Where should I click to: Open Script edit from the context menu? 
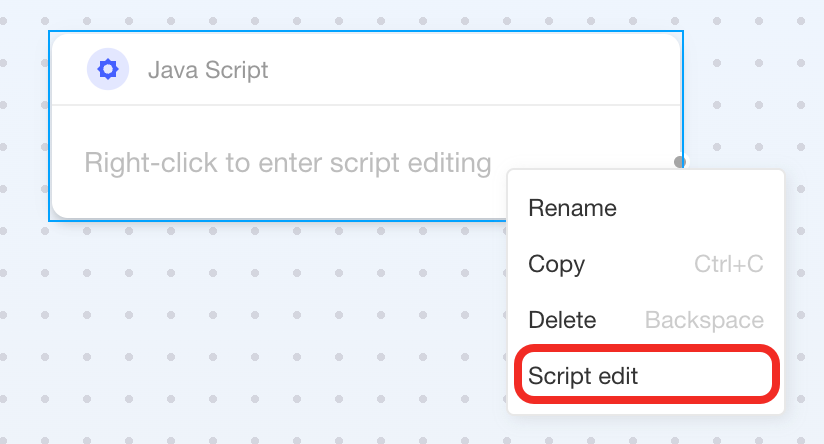coord(584,377)
